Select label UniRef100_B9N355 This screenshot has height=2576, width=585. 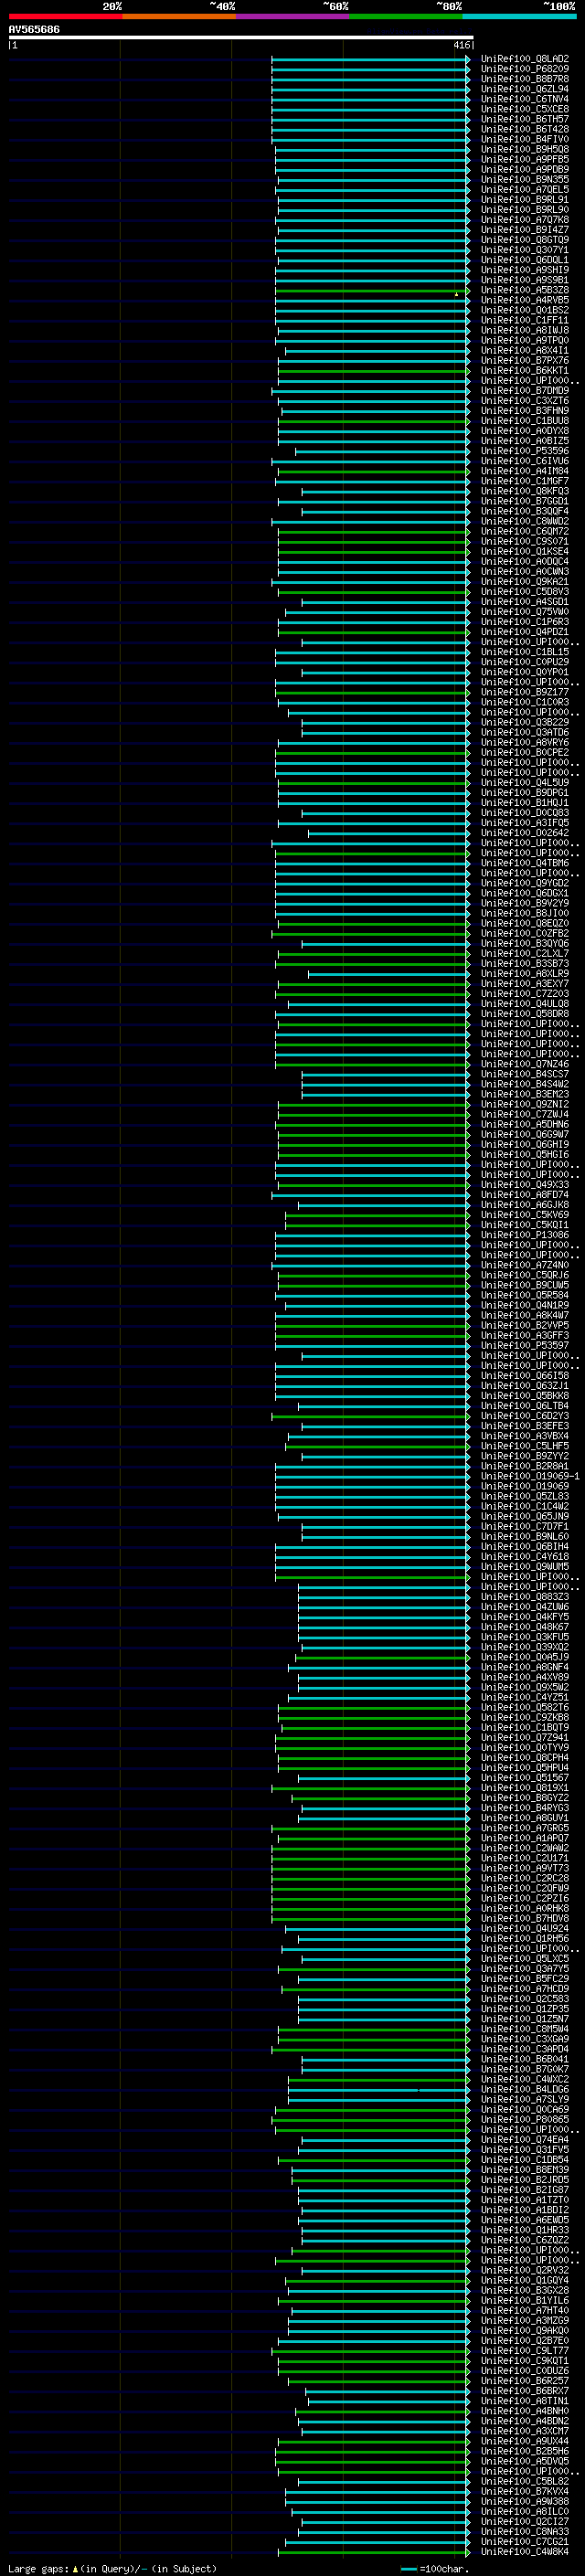point(524,179)
